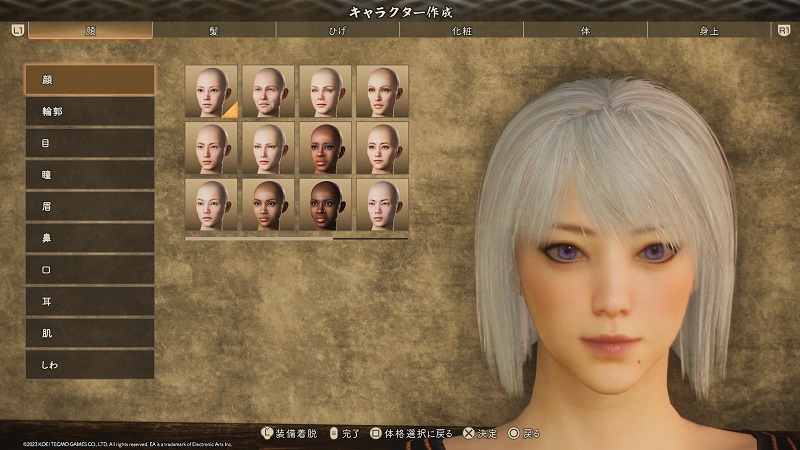Open the 身上 background tab
Viewport: 800px width, 450px height.
point(709,30)
